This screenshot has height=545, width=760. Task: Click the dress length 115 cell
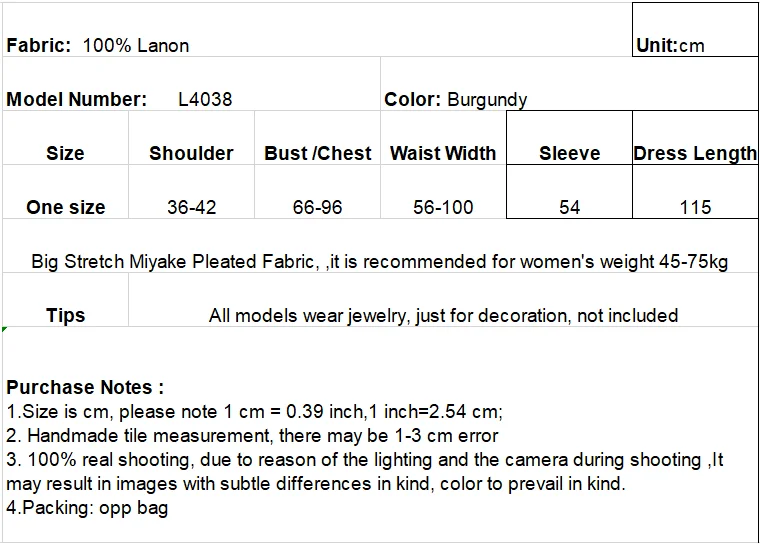(695, 192)
